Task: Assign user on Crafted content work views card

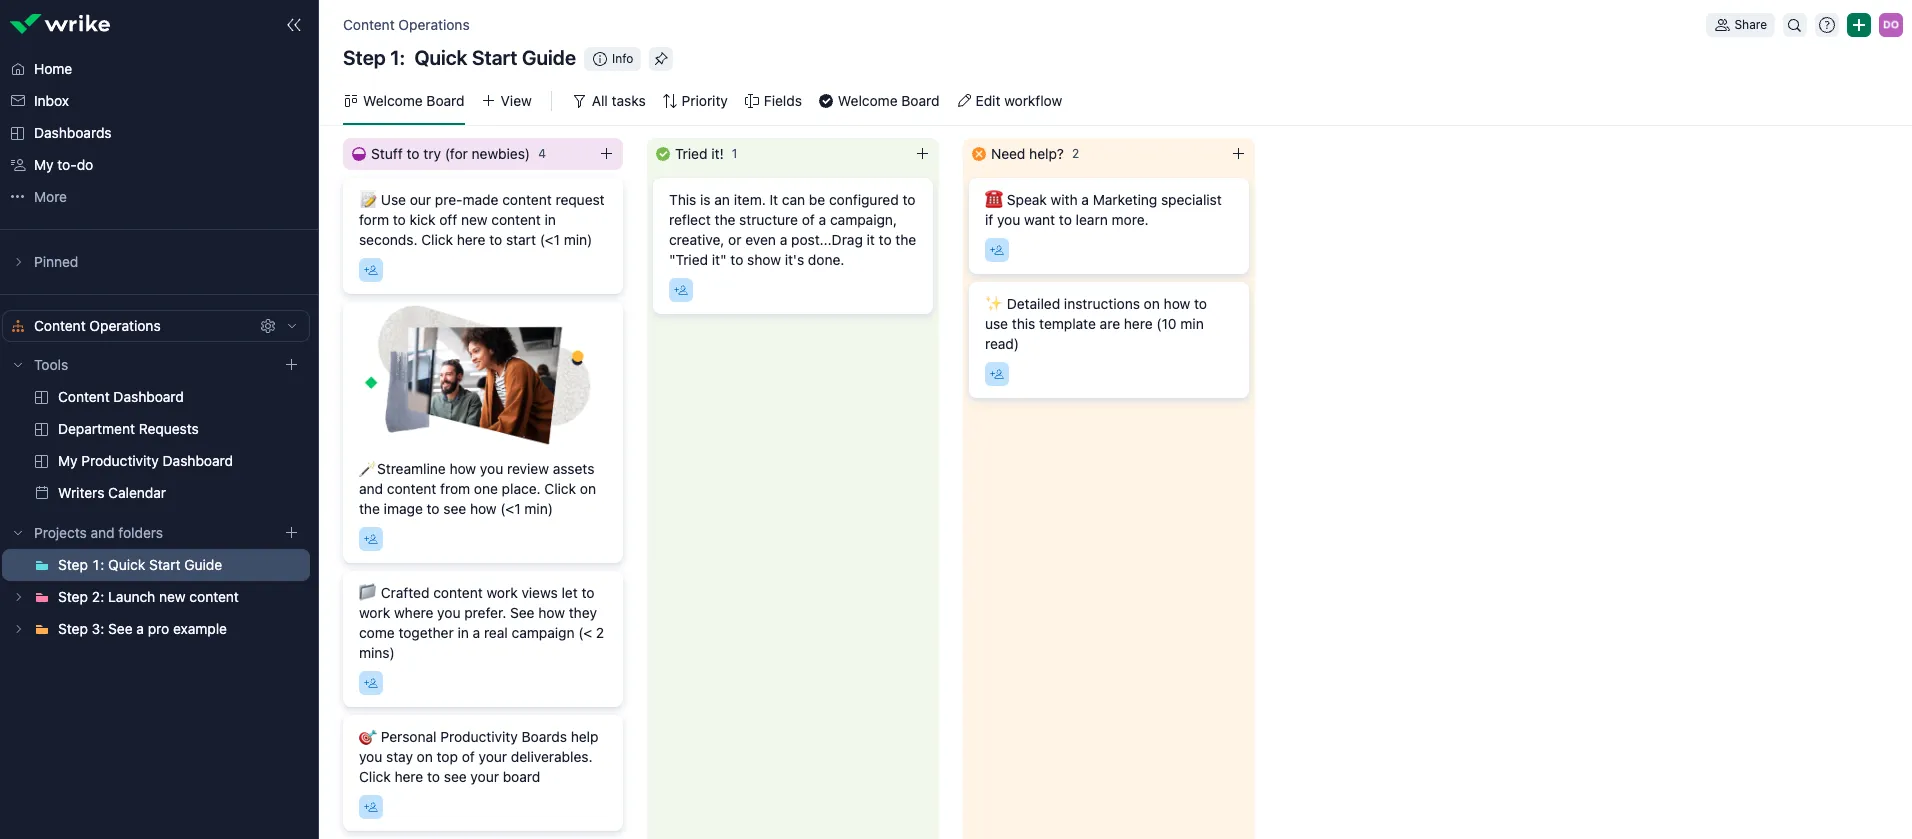Action: 371,683
